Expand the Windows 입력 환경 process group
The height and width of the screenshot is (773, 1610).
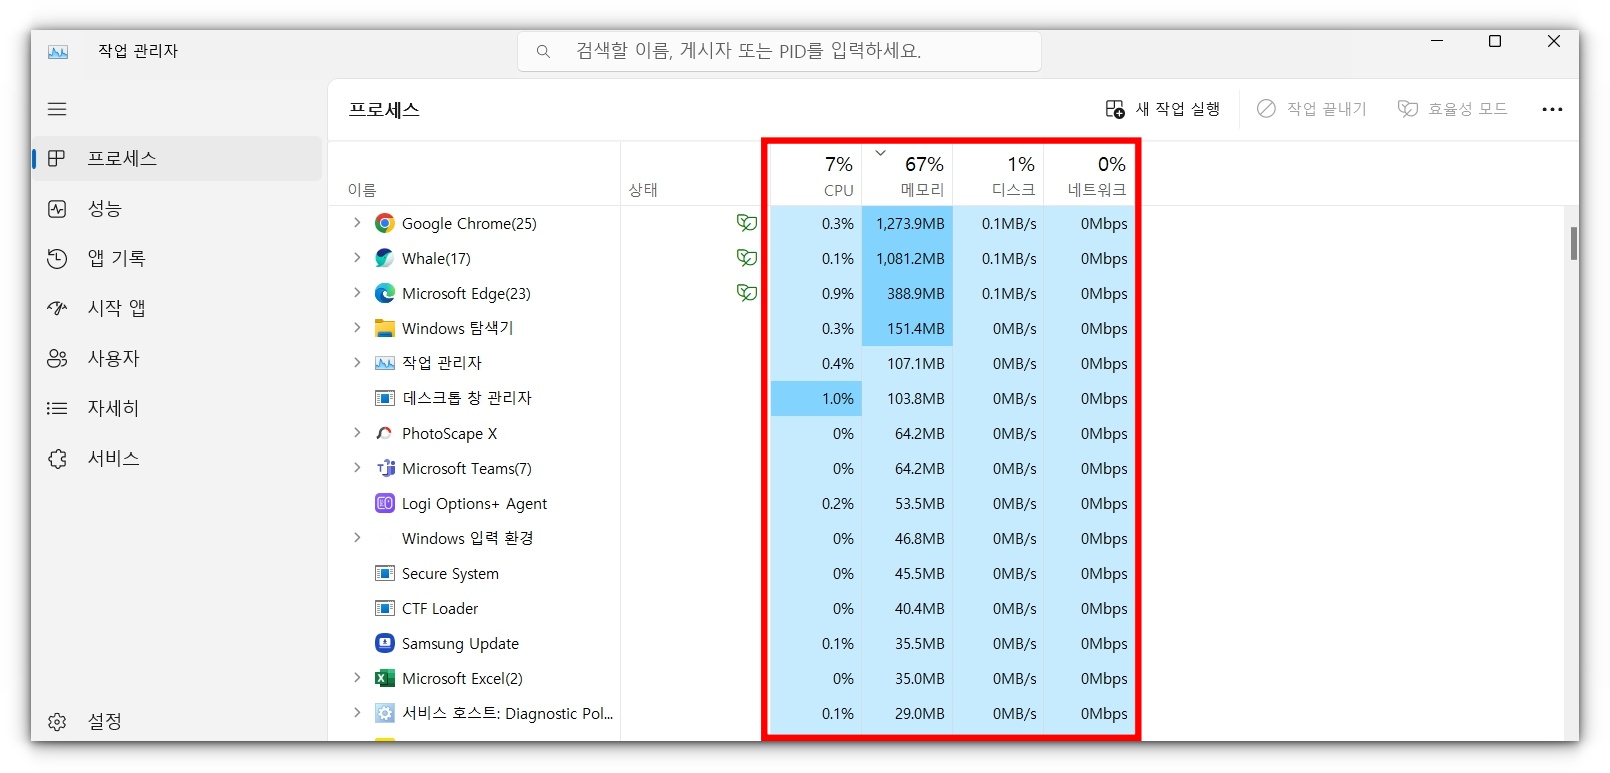(357, 538)
